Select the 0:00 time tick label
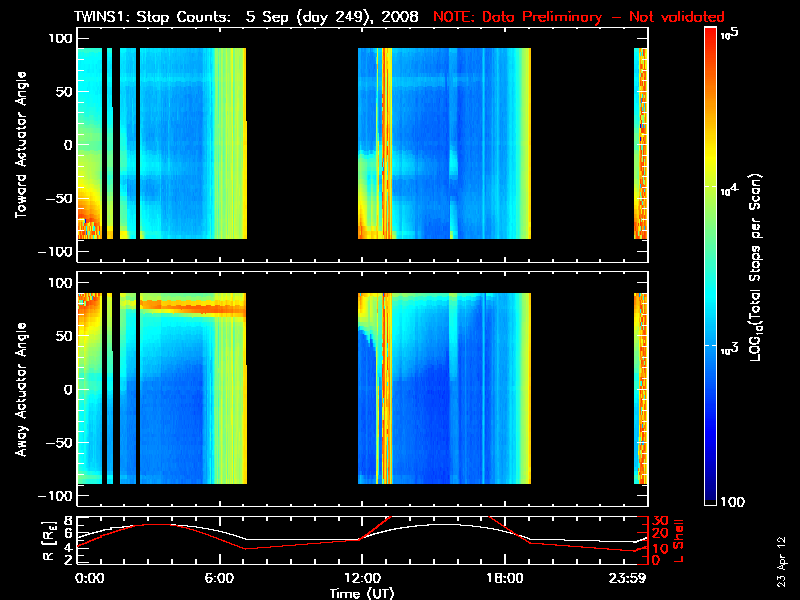The width and height of the screenshot is (800, 600). click(x=89, y=577)
